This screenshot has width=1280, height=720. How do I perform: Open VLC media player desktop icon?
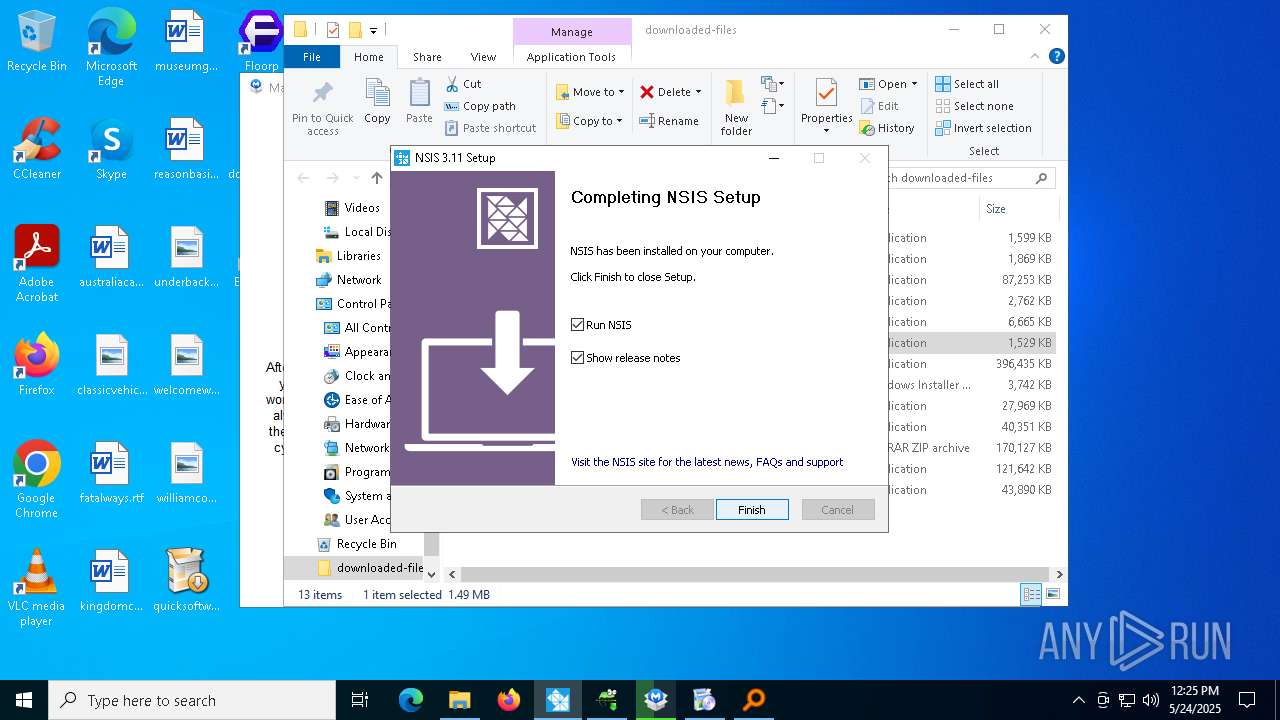click(37, 588)
